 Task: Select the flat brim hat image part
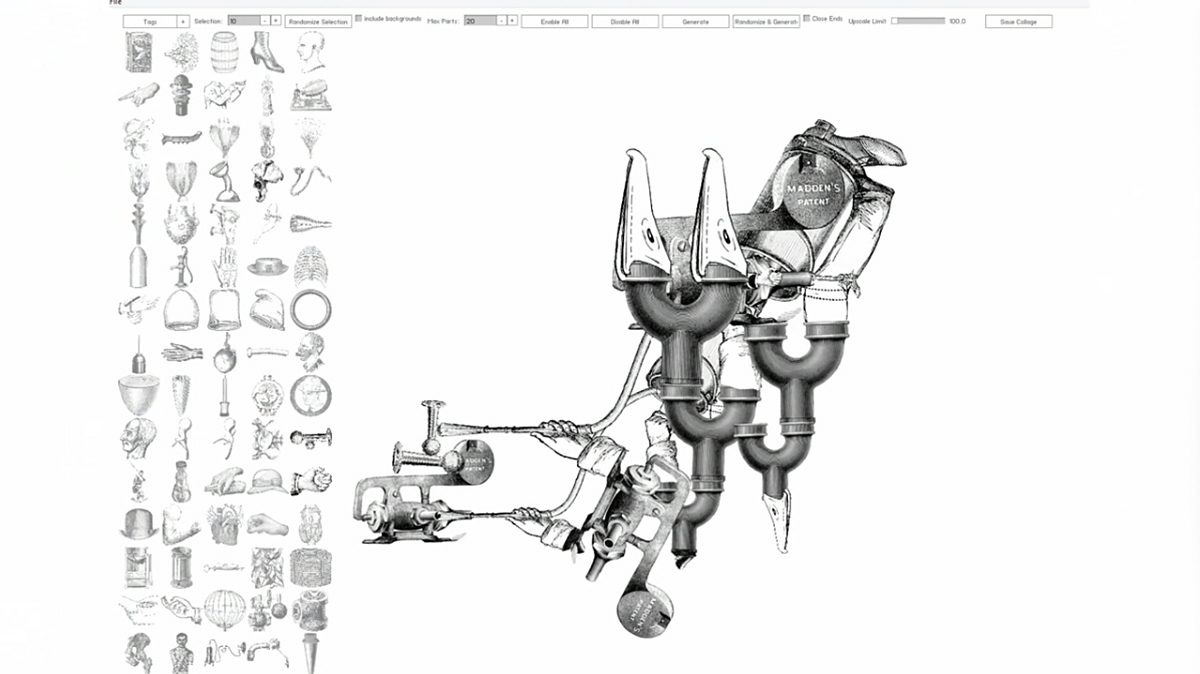[x=267, y=267]
